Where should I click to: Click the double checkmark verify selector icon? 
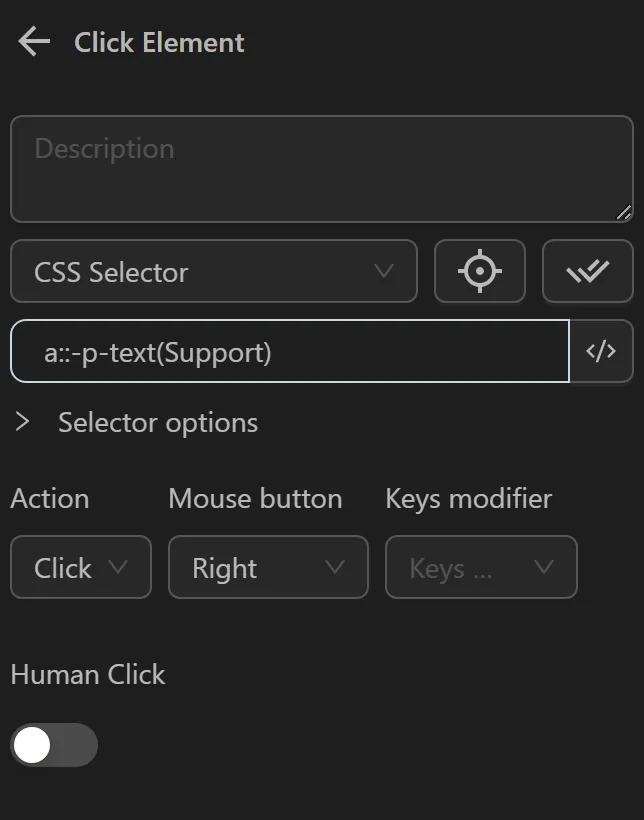[587, 271]
